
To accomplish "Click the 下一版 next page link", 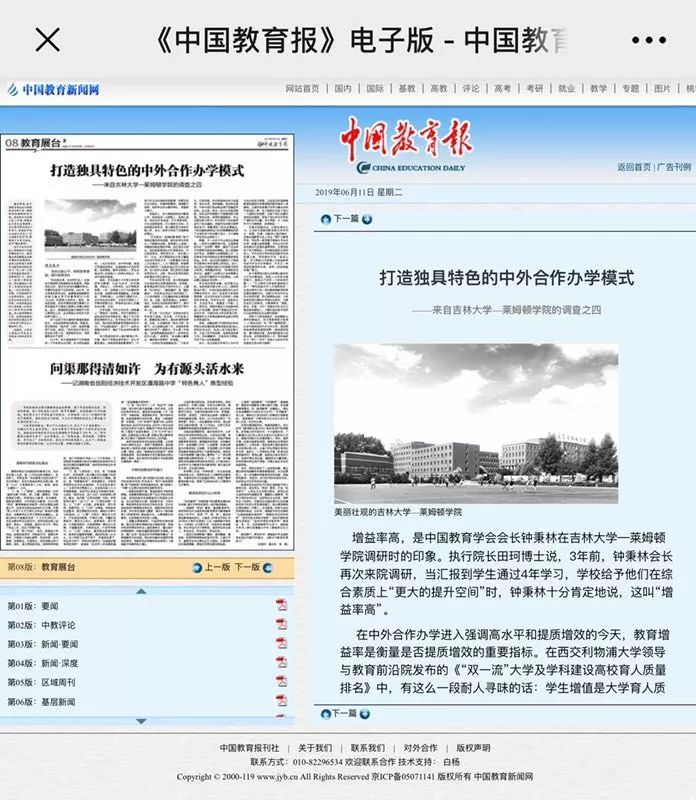I will pyautogui.click(x=247, y=567).
